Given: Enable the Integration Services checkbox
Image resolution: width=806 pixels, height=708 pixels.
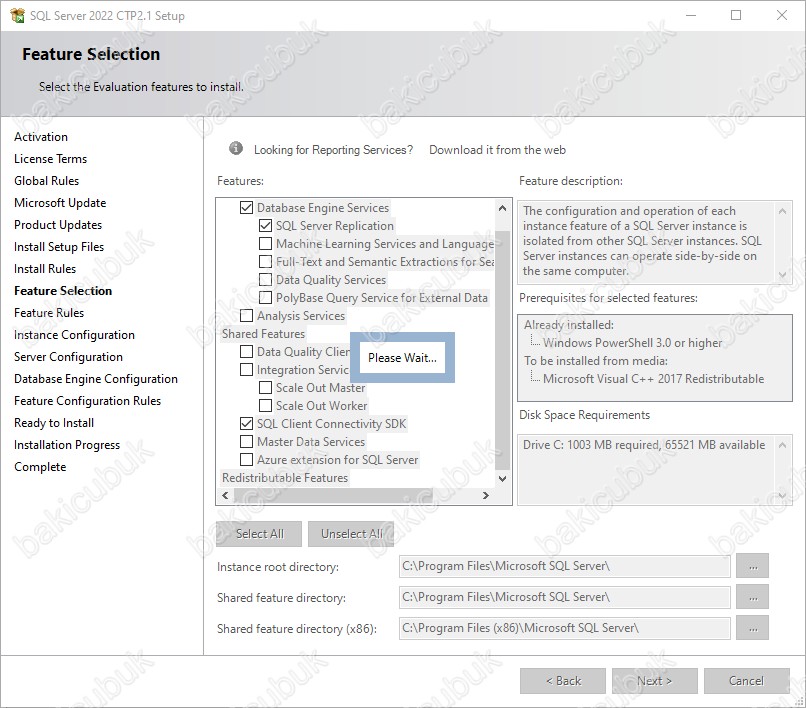Looking at the screenshot, I should (x=246, y=370).
